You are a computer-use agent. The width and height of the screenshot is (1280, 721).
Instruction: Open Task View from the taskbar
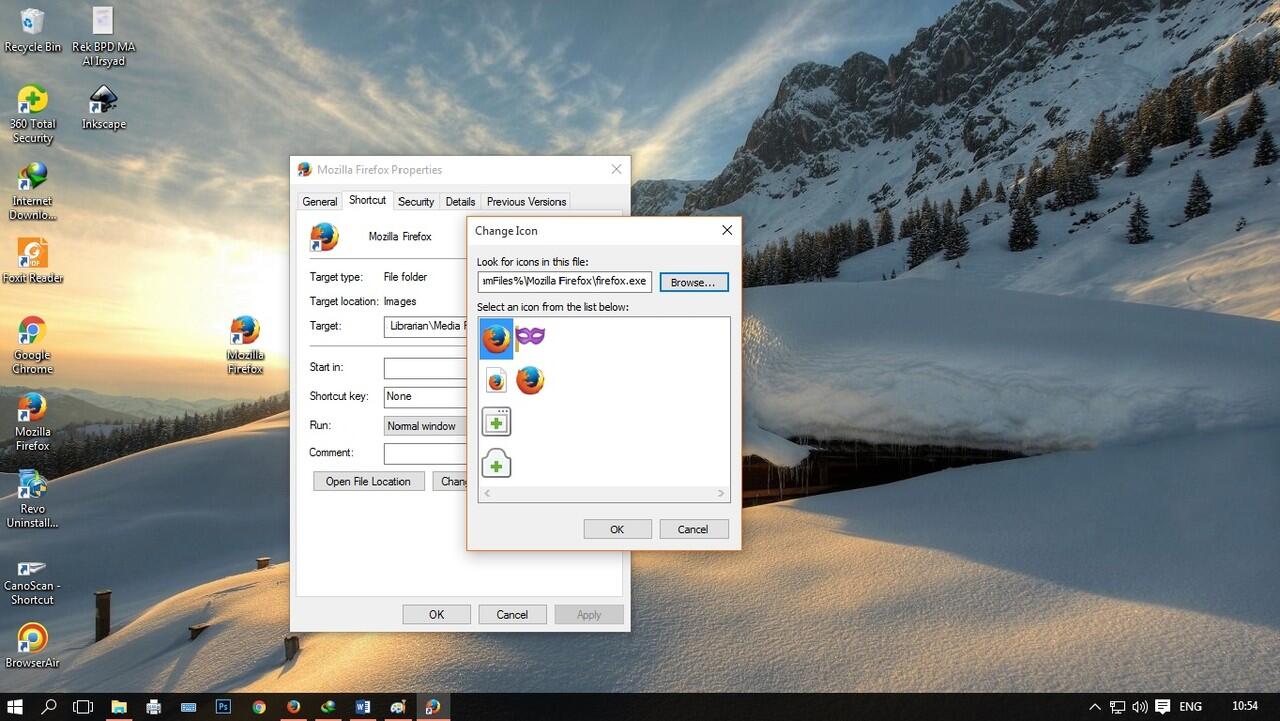tap(83, 706)
